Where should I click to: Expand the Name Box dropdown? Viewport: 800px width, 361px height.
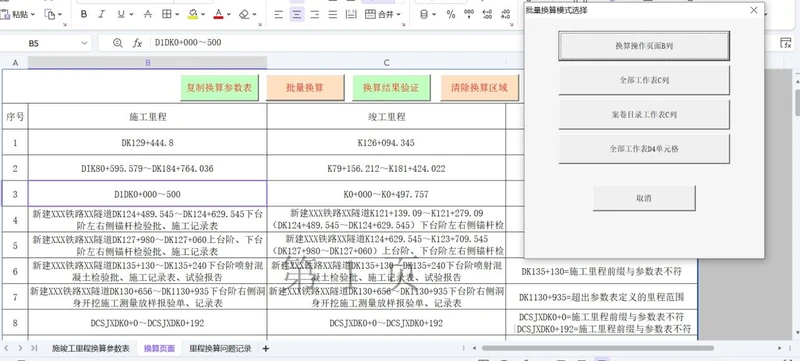click(83, 43)
